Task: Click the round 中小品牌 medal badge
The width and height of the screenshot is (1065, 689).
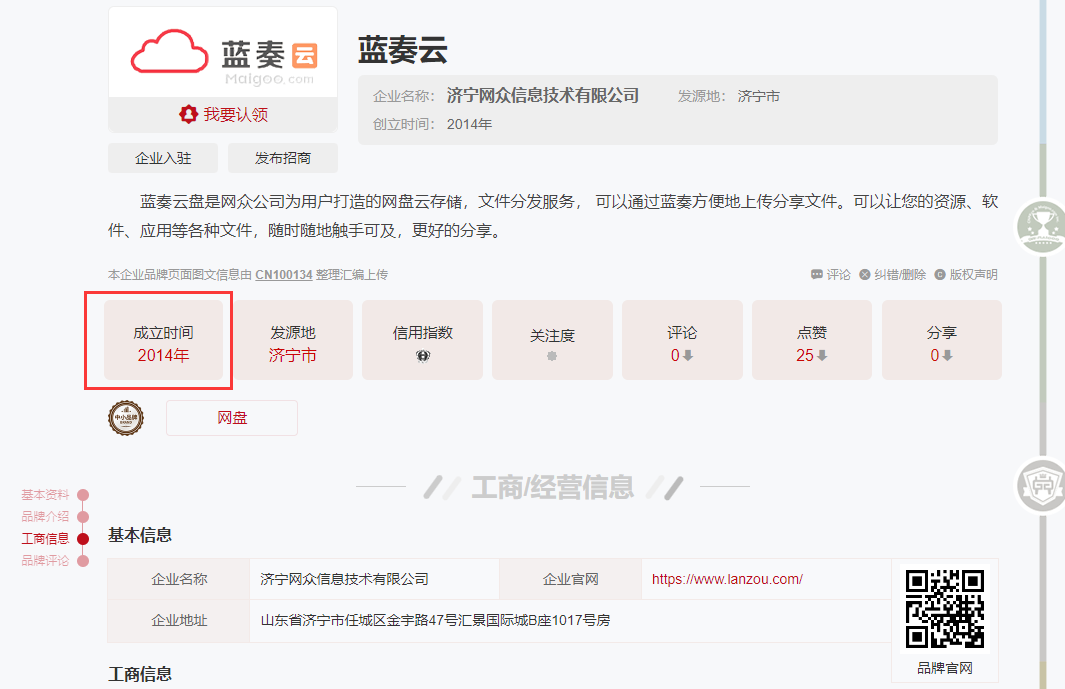Action: pos(126,418)
